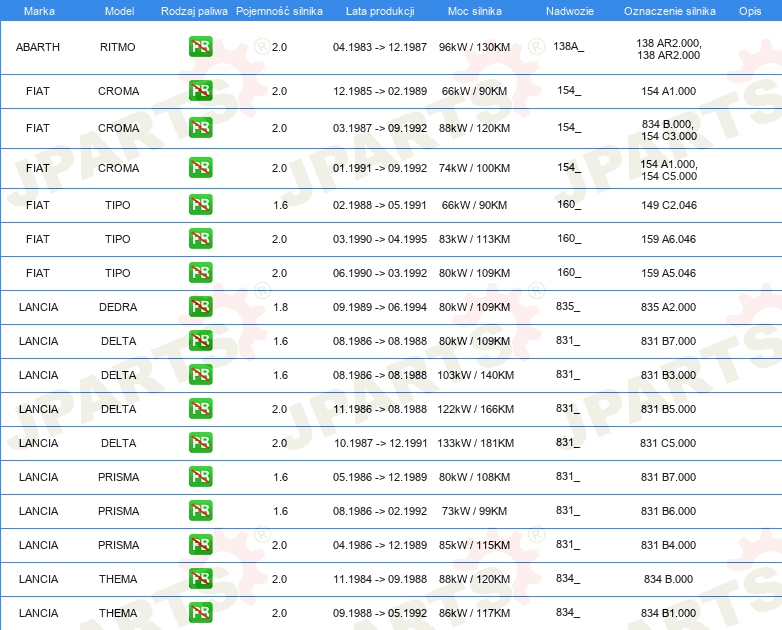Click the Oznaczenie silnika column header
This screenshot has width=782, height=630.
[670, 11]
